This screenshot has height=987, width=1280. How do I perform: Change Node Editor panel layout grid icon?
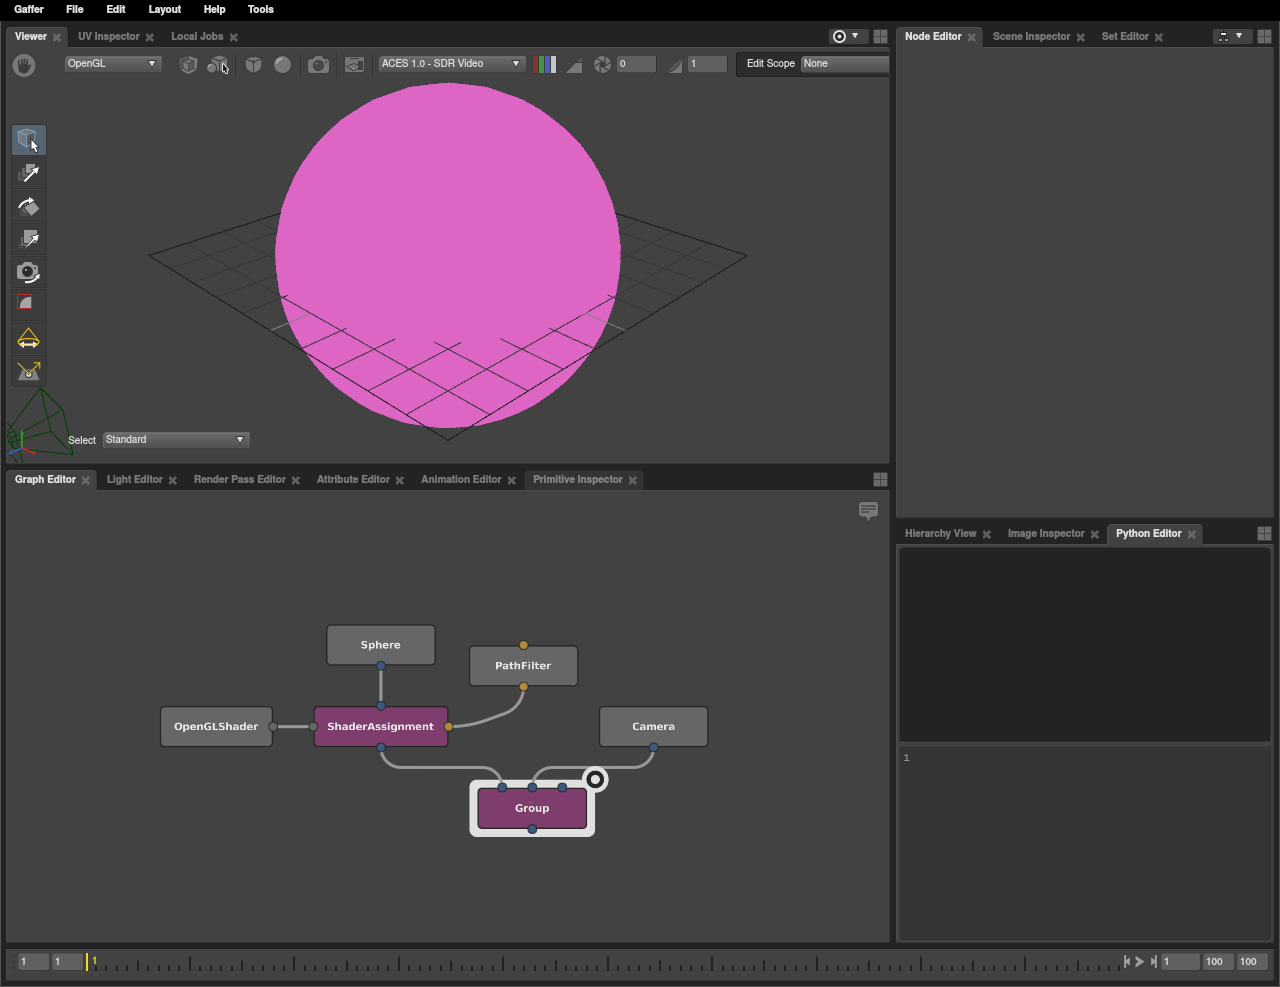pyautogui.click(x=1264, y=36)
